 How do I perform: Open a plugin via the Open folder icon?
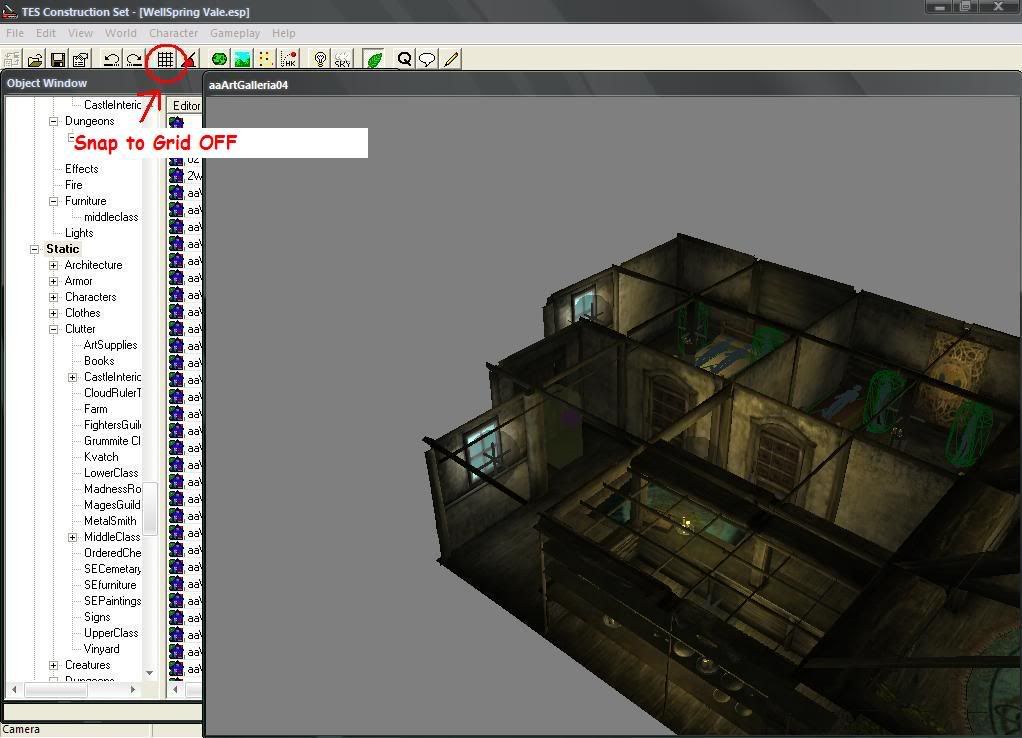click(37, 58)
